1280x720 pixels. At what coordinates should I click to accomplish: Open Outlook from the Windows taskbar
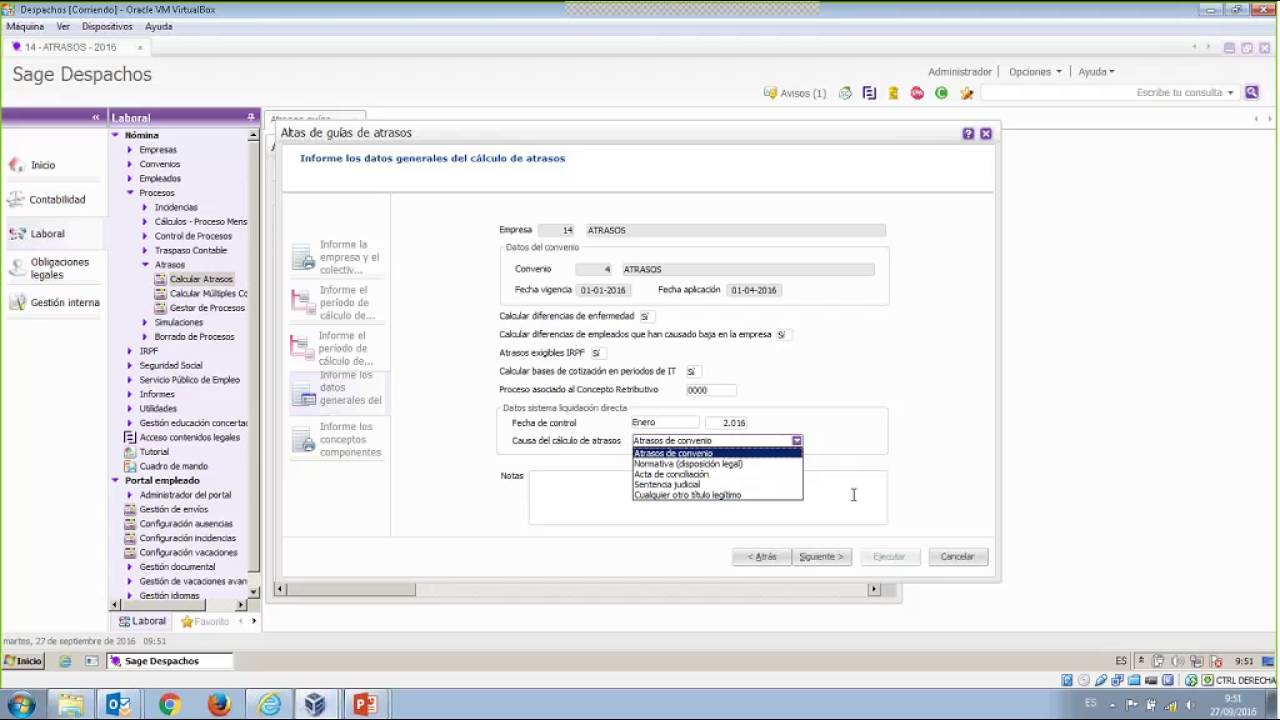point(118,705)
